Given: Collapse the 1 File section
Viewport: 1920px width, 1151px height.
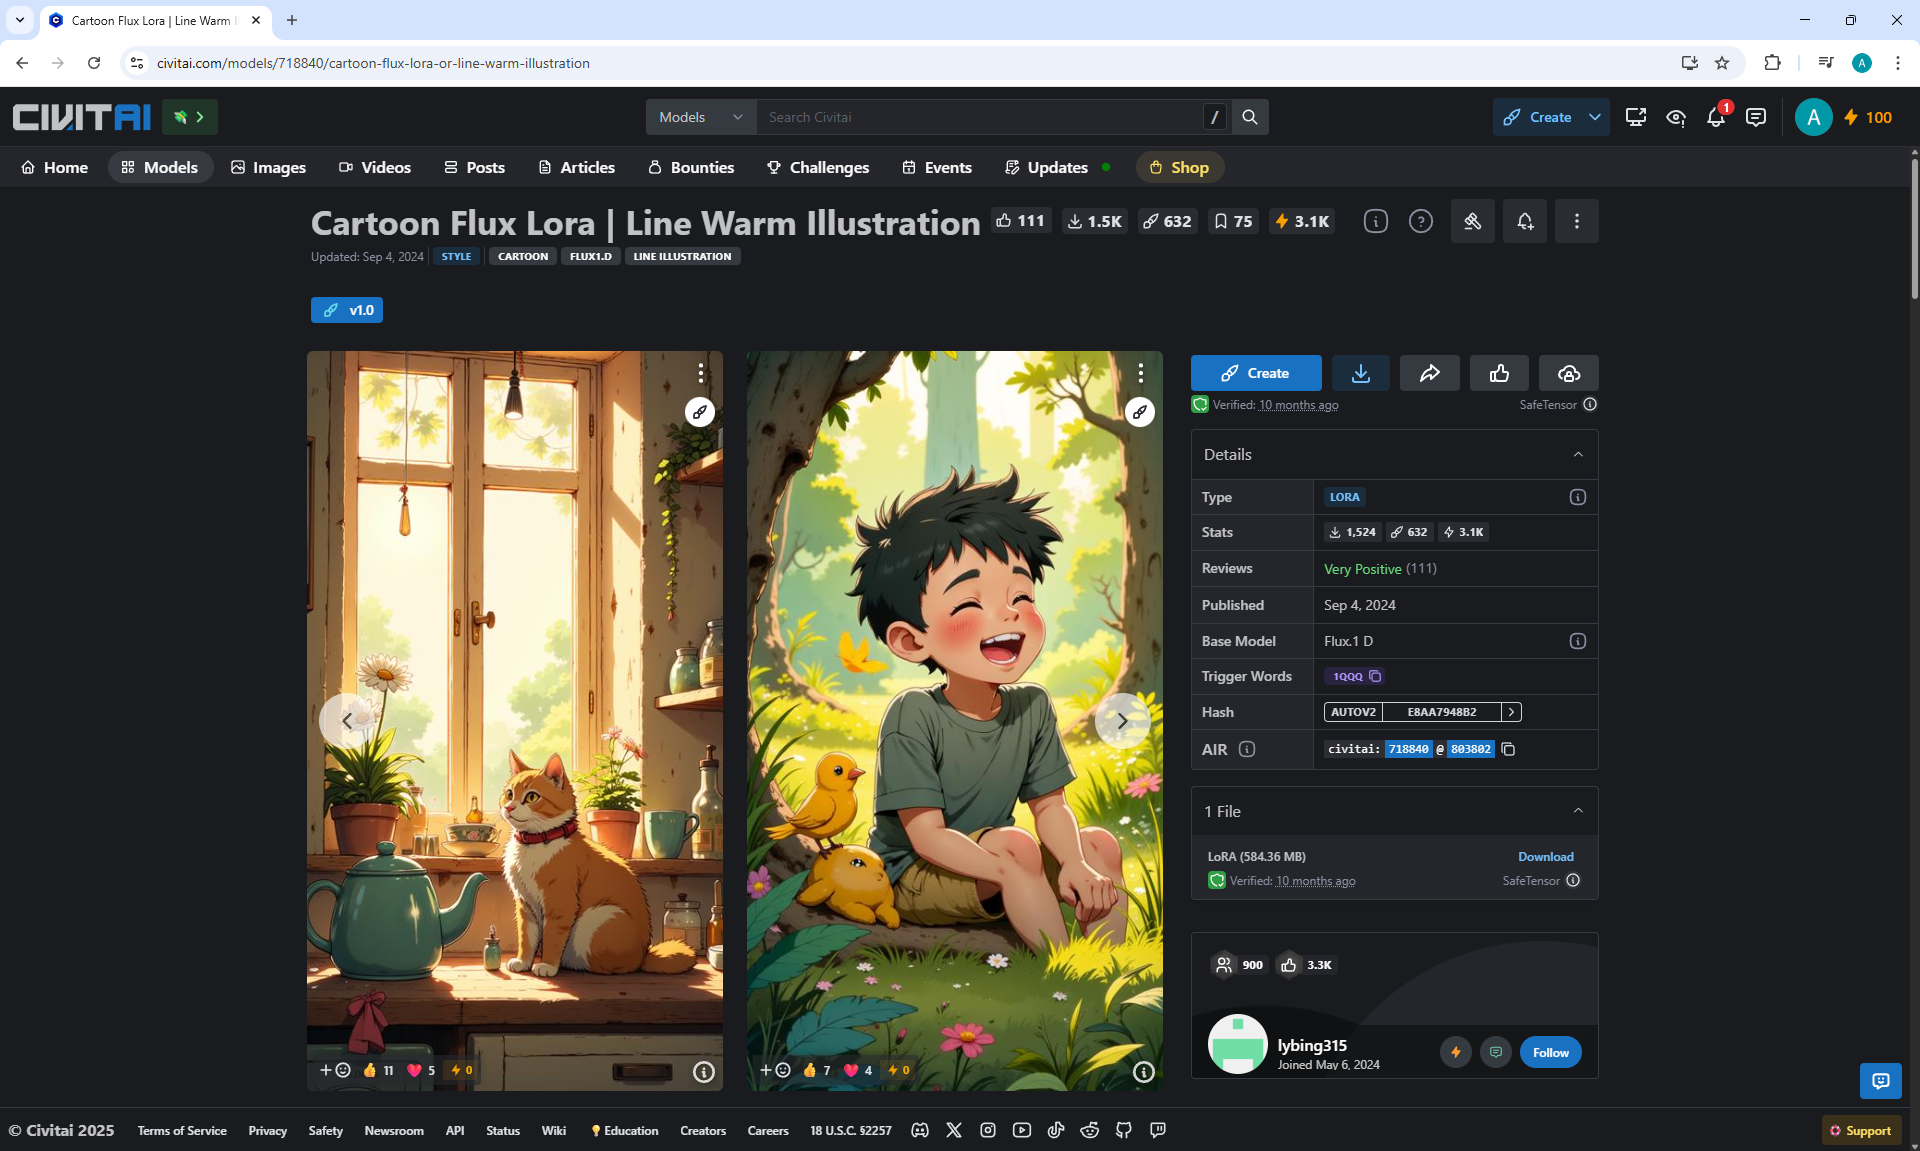Looking at the screenshot, I should point(1578,811).
